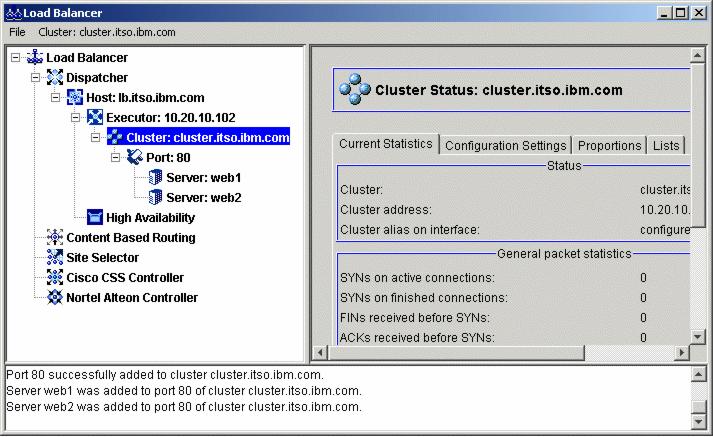Collapse the Executor 10.20.10.102 node
Screen dimensions: 713x437
(x=75, y=118)
